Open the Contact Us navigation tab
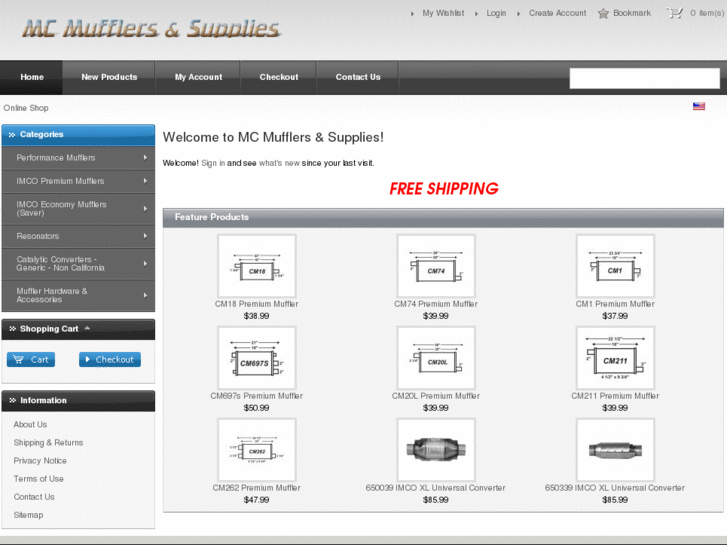The width and height of the screenshot is (727, 545). click(x=358, y=77)
